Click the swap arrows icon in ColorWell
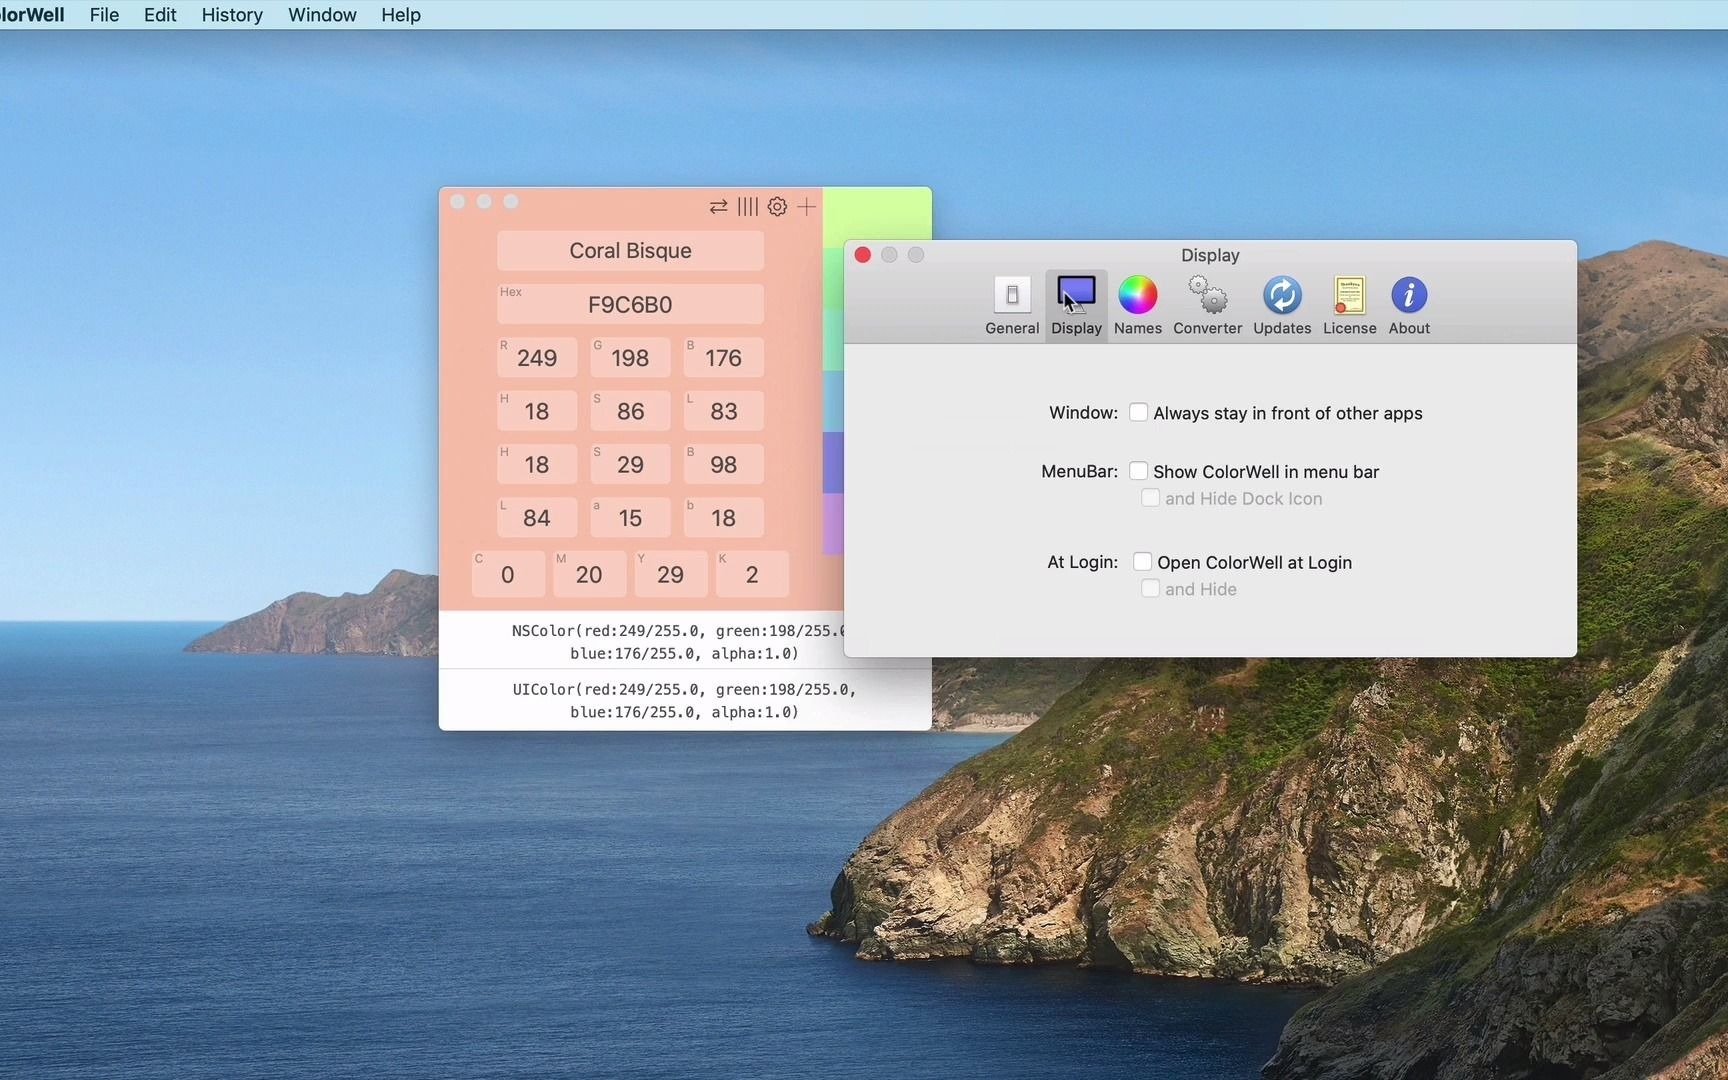The image size is (1728, 1080). [718, 207]
